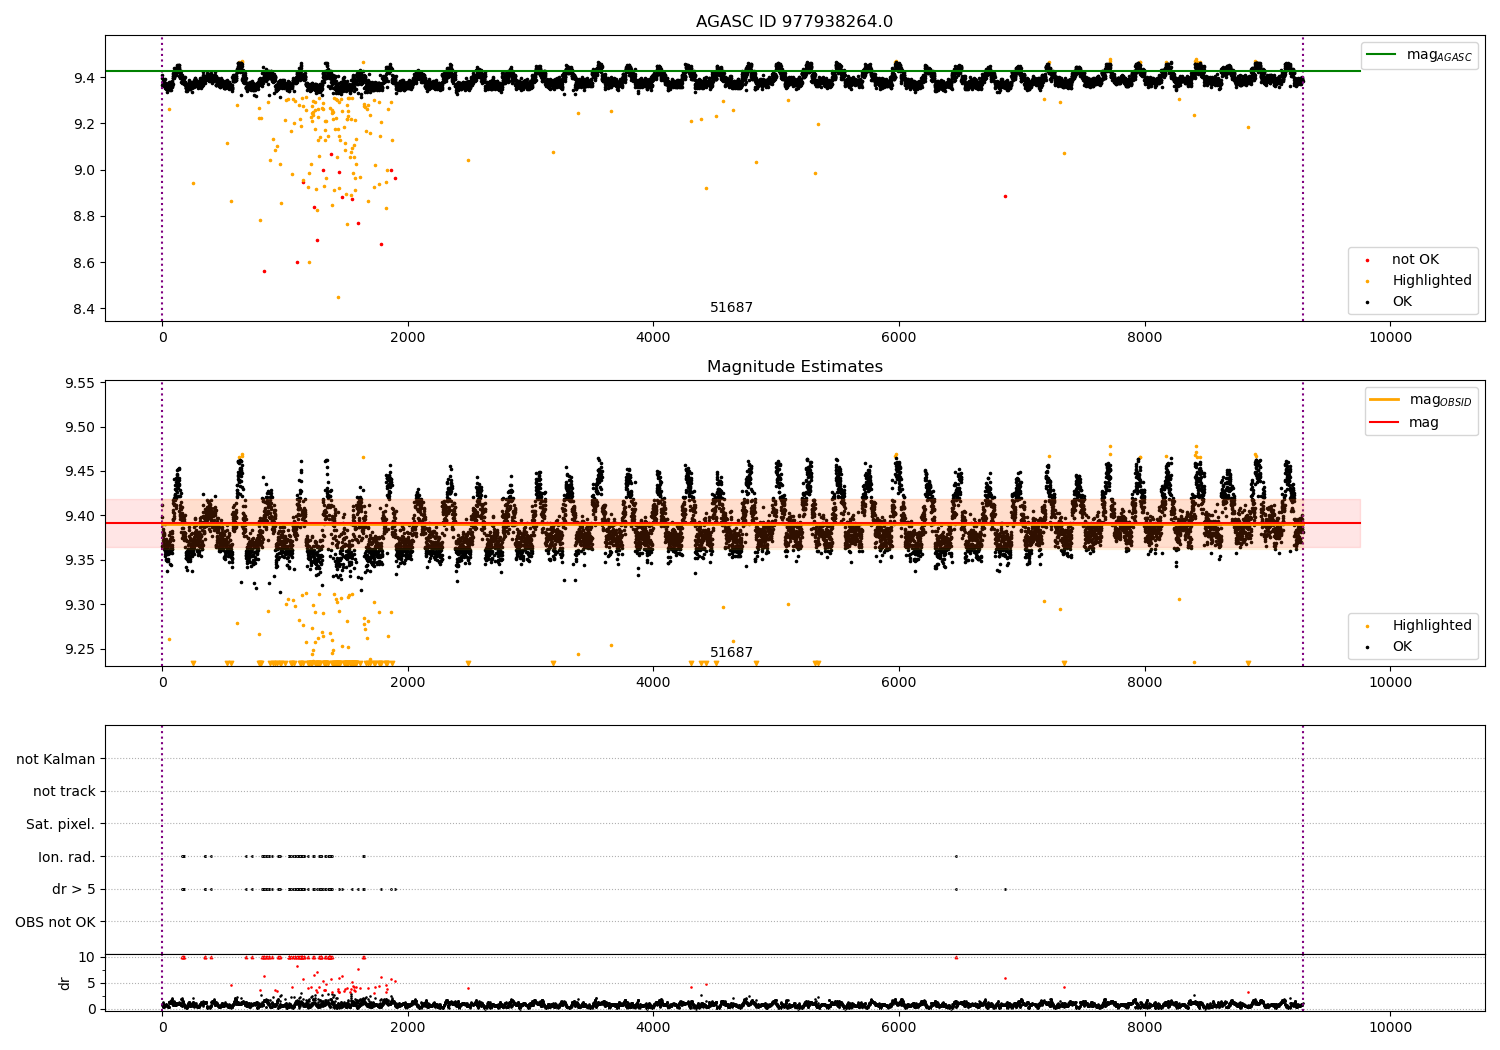Click 9.35 y-tick in Magnitude Estimates
The image size is (1500, 1050).
click(80, 561)
